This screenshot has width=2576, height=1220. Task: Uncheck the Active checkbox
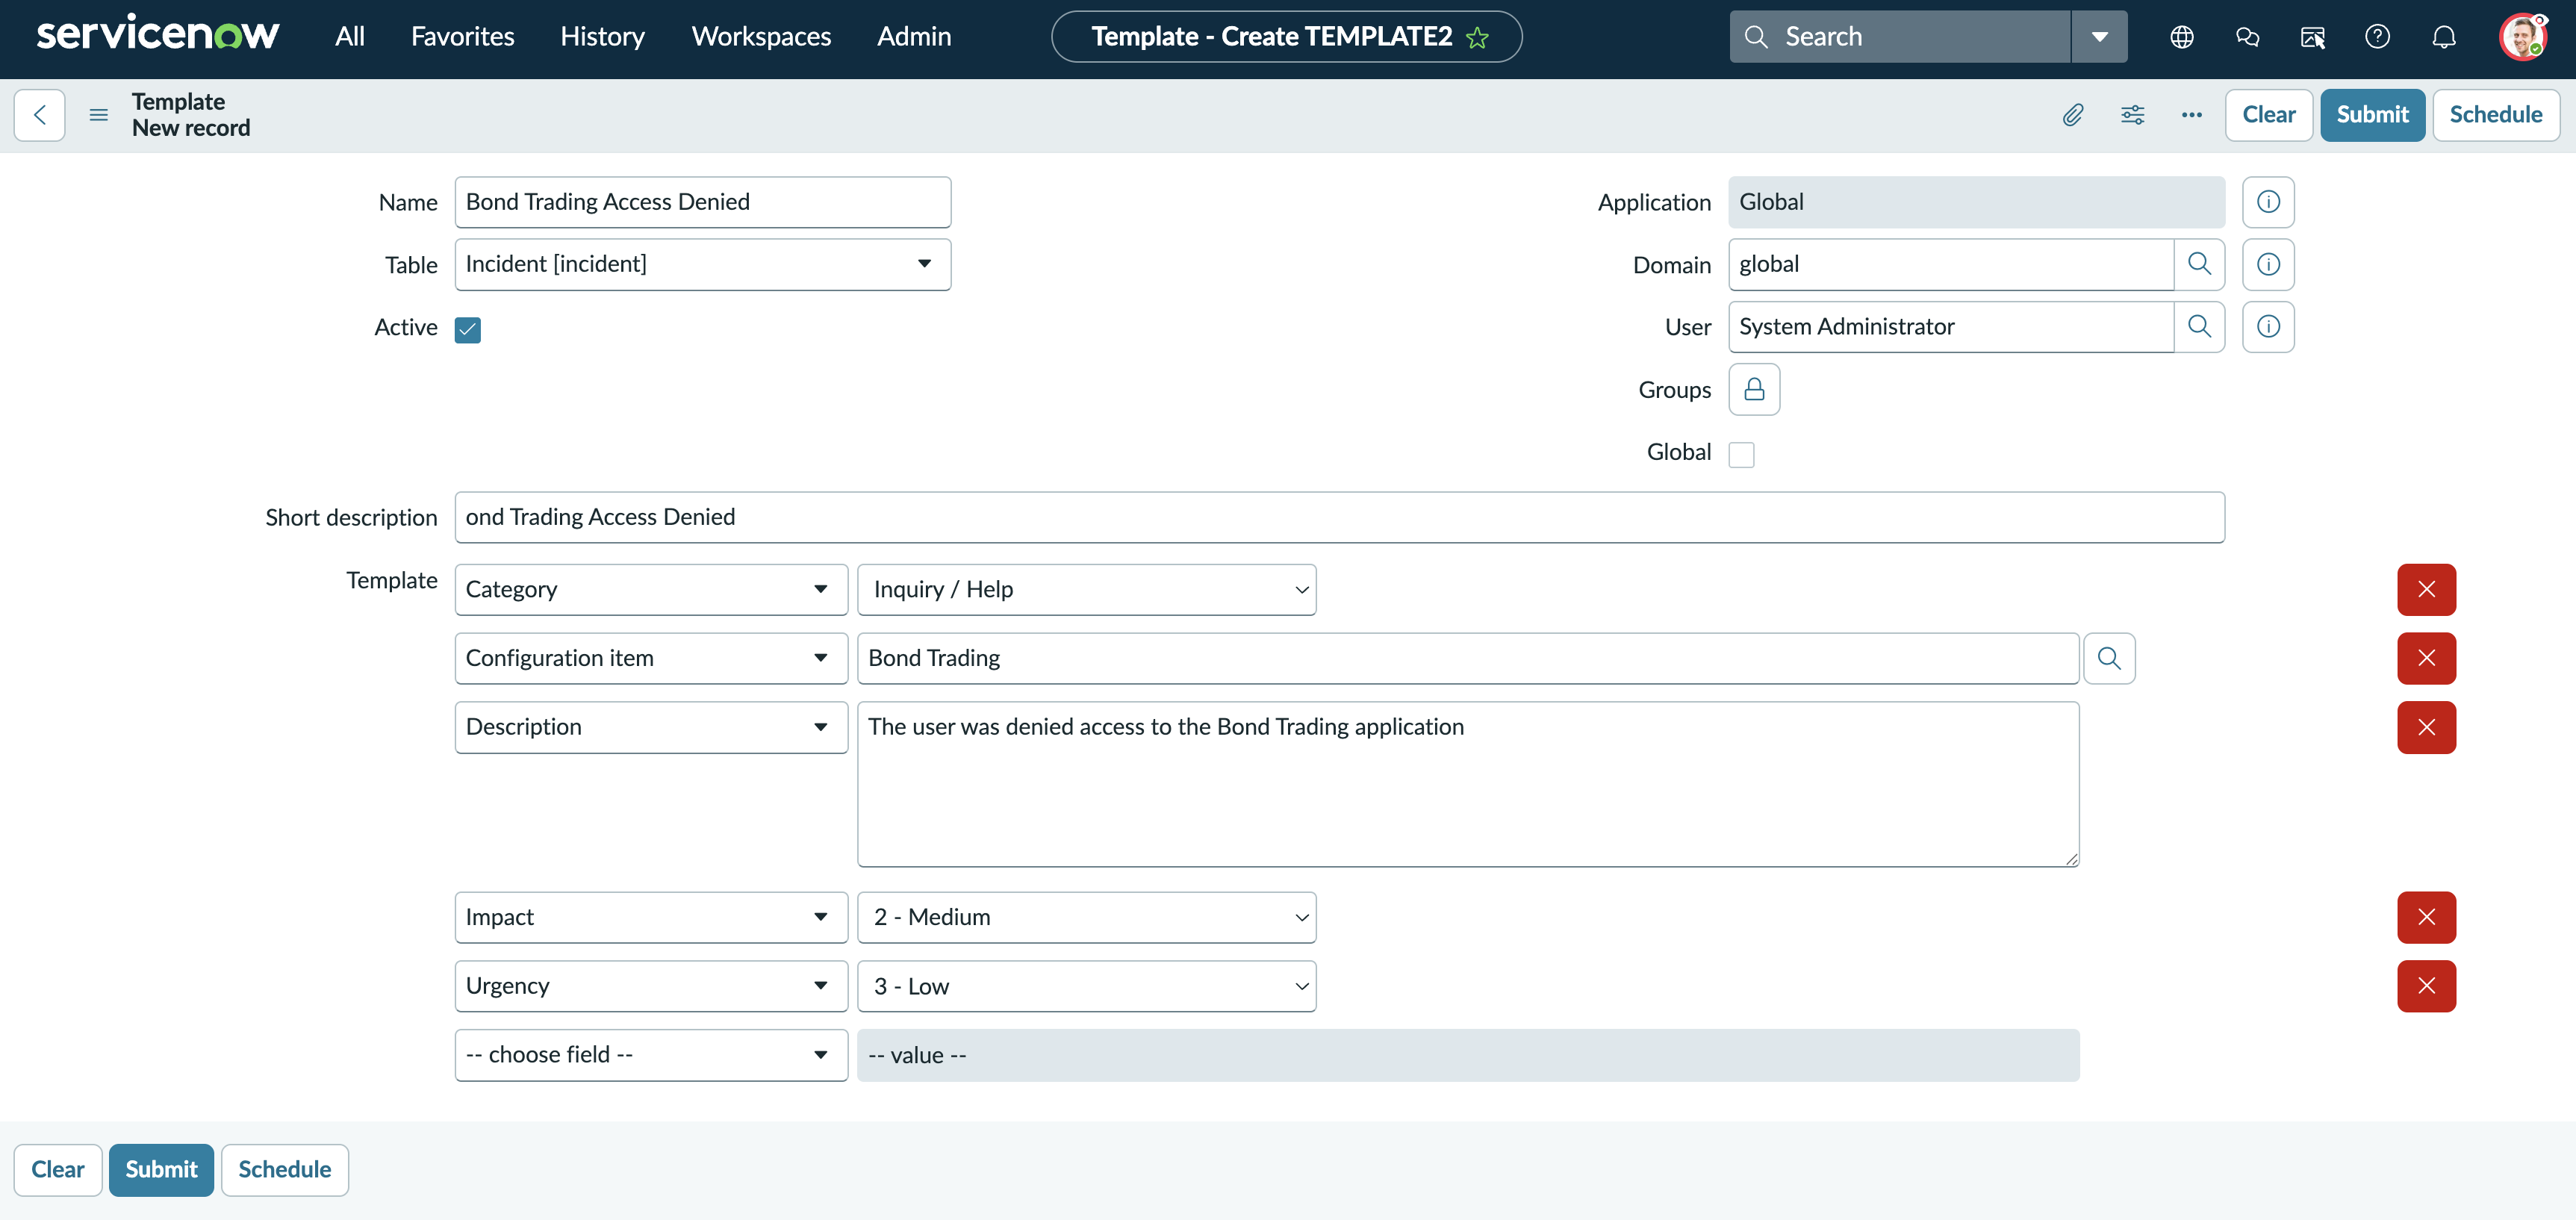(x=467, y=329)
